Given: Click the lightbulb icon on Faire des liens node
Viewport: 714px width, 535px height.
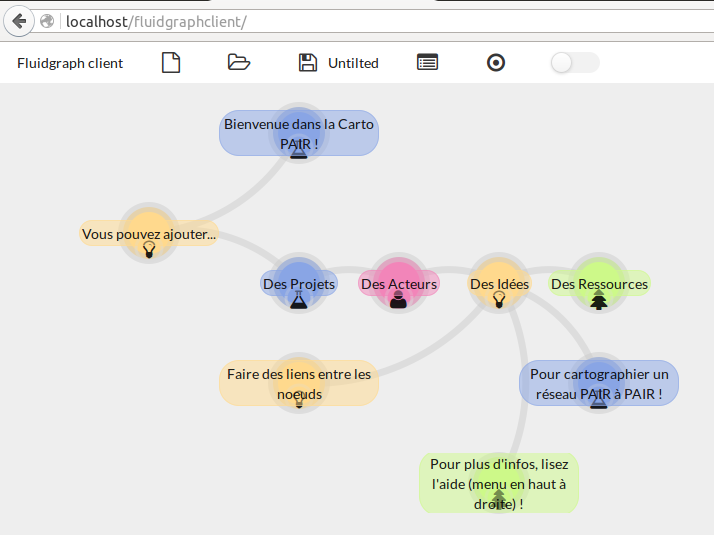Looking at the screenshot, I should click(x=299, y=399).
